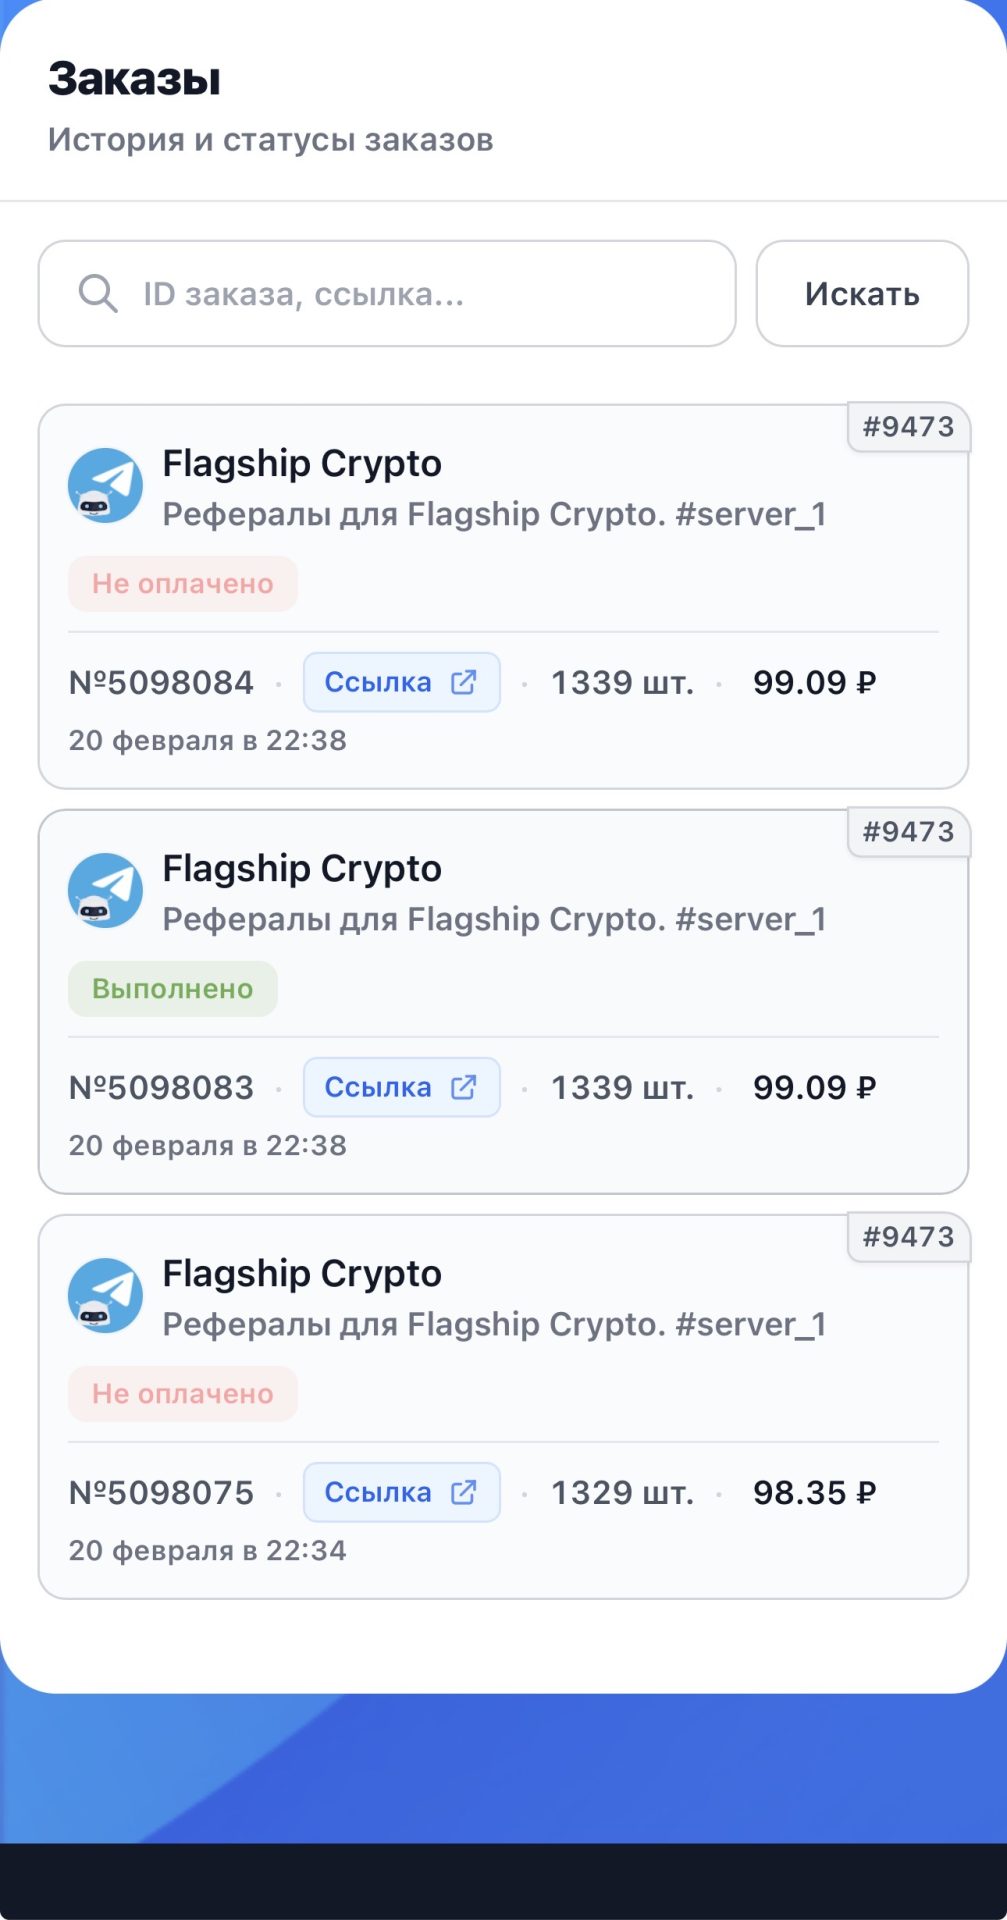This screenshot has height=1920, width=1007.
Task: Click the Выполнено status badge
Action: [x=173, y=989]
